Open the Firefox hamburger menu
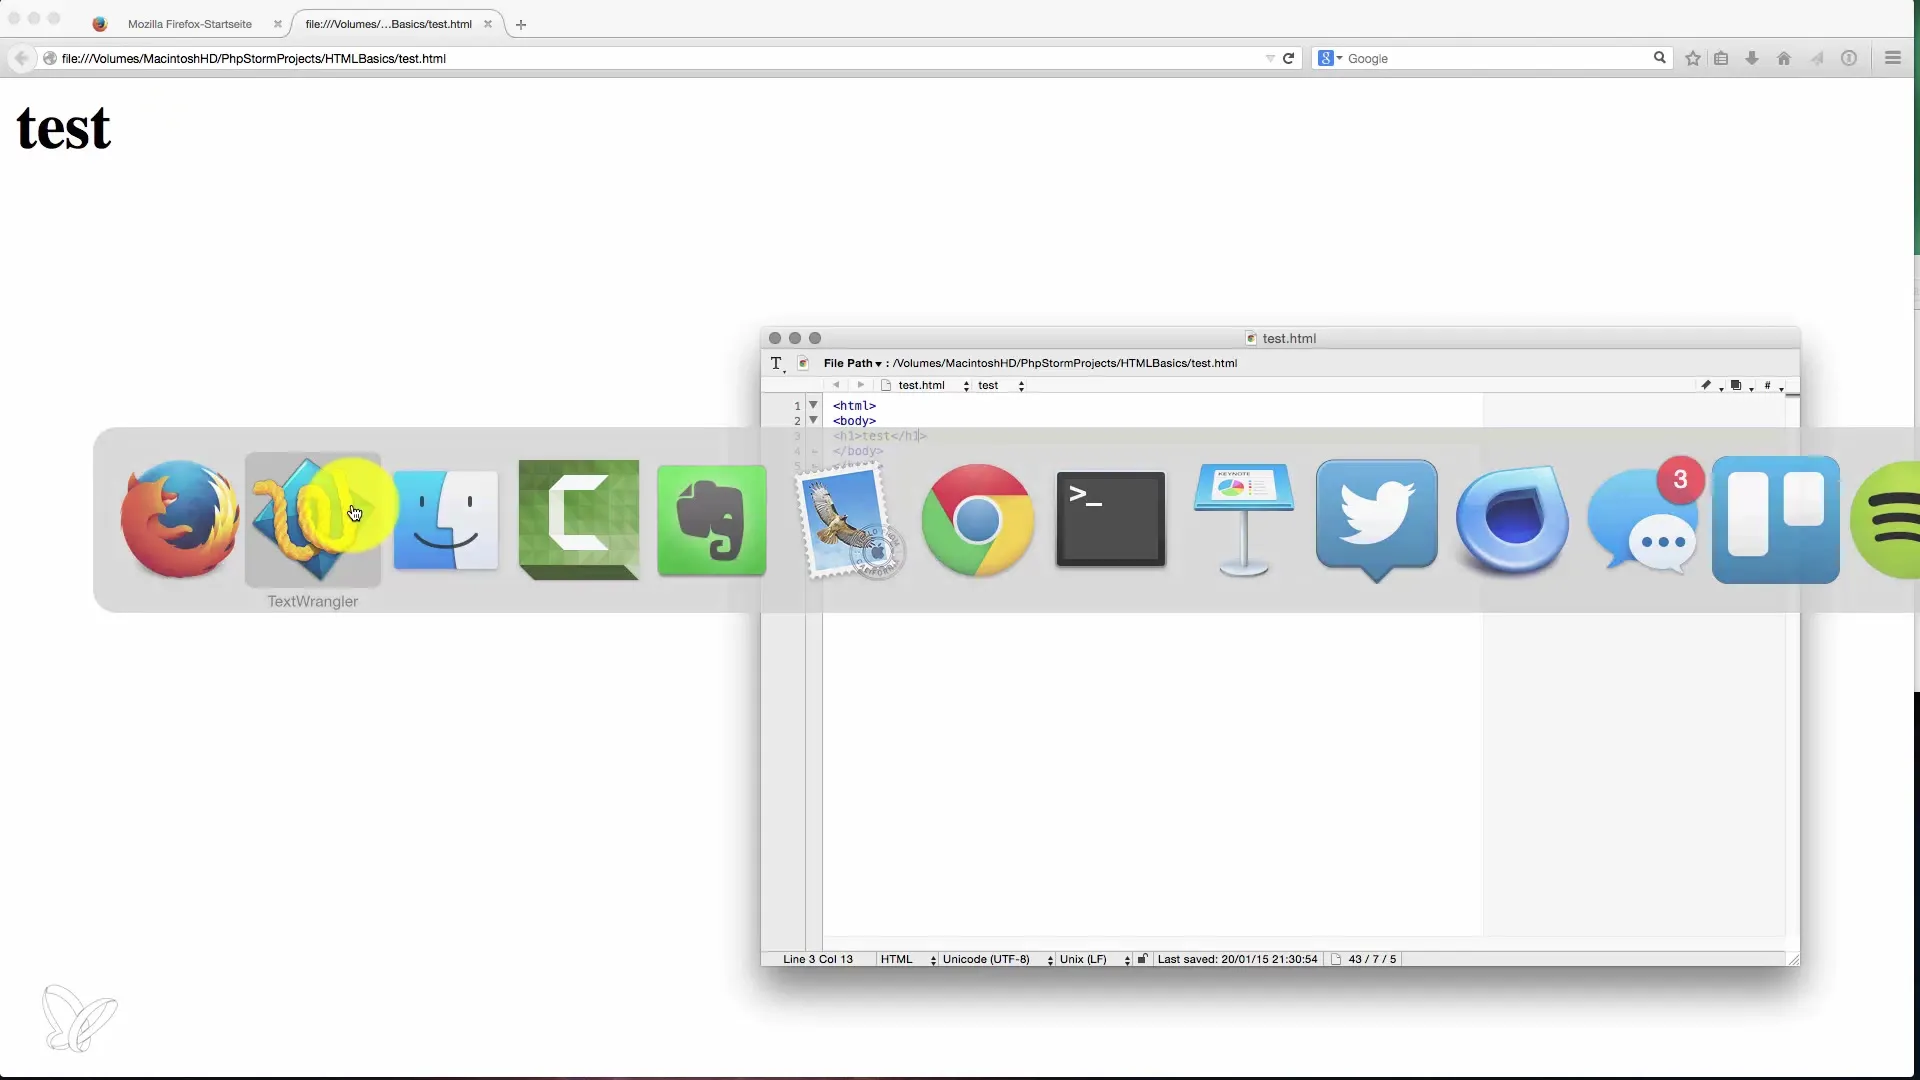 1893,58
